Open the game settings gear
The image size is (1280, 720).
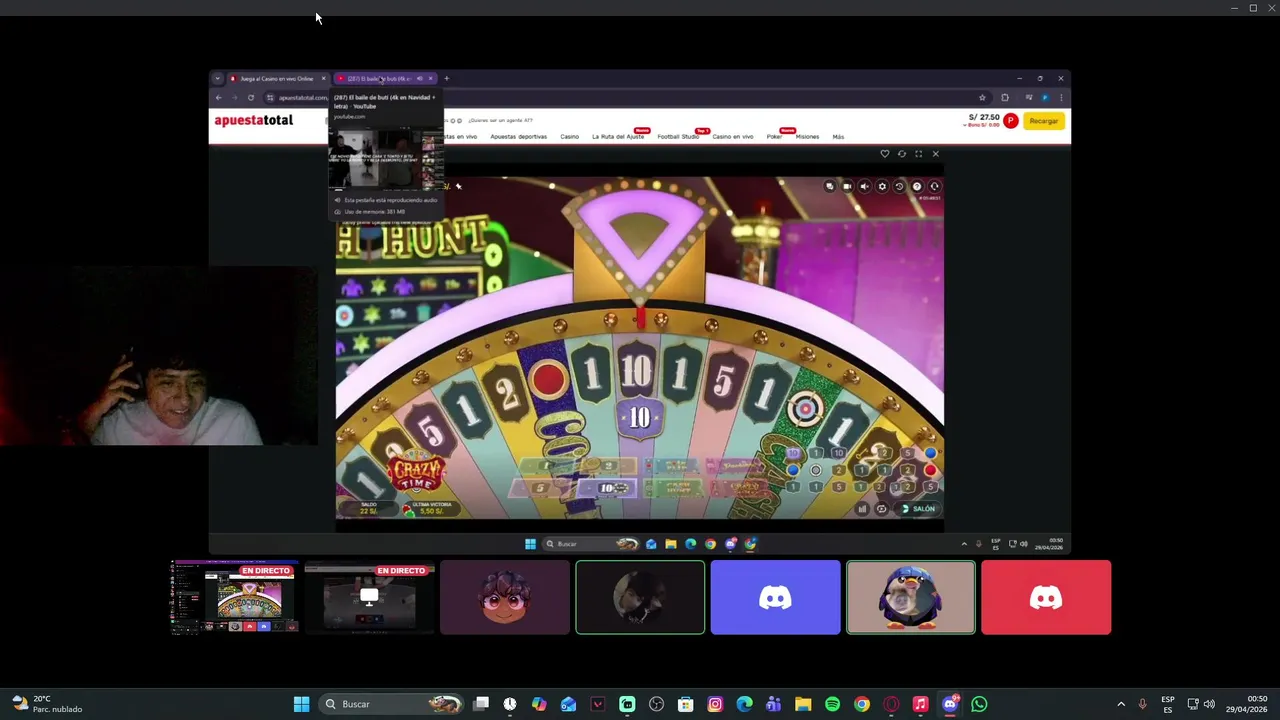[882, 186]
